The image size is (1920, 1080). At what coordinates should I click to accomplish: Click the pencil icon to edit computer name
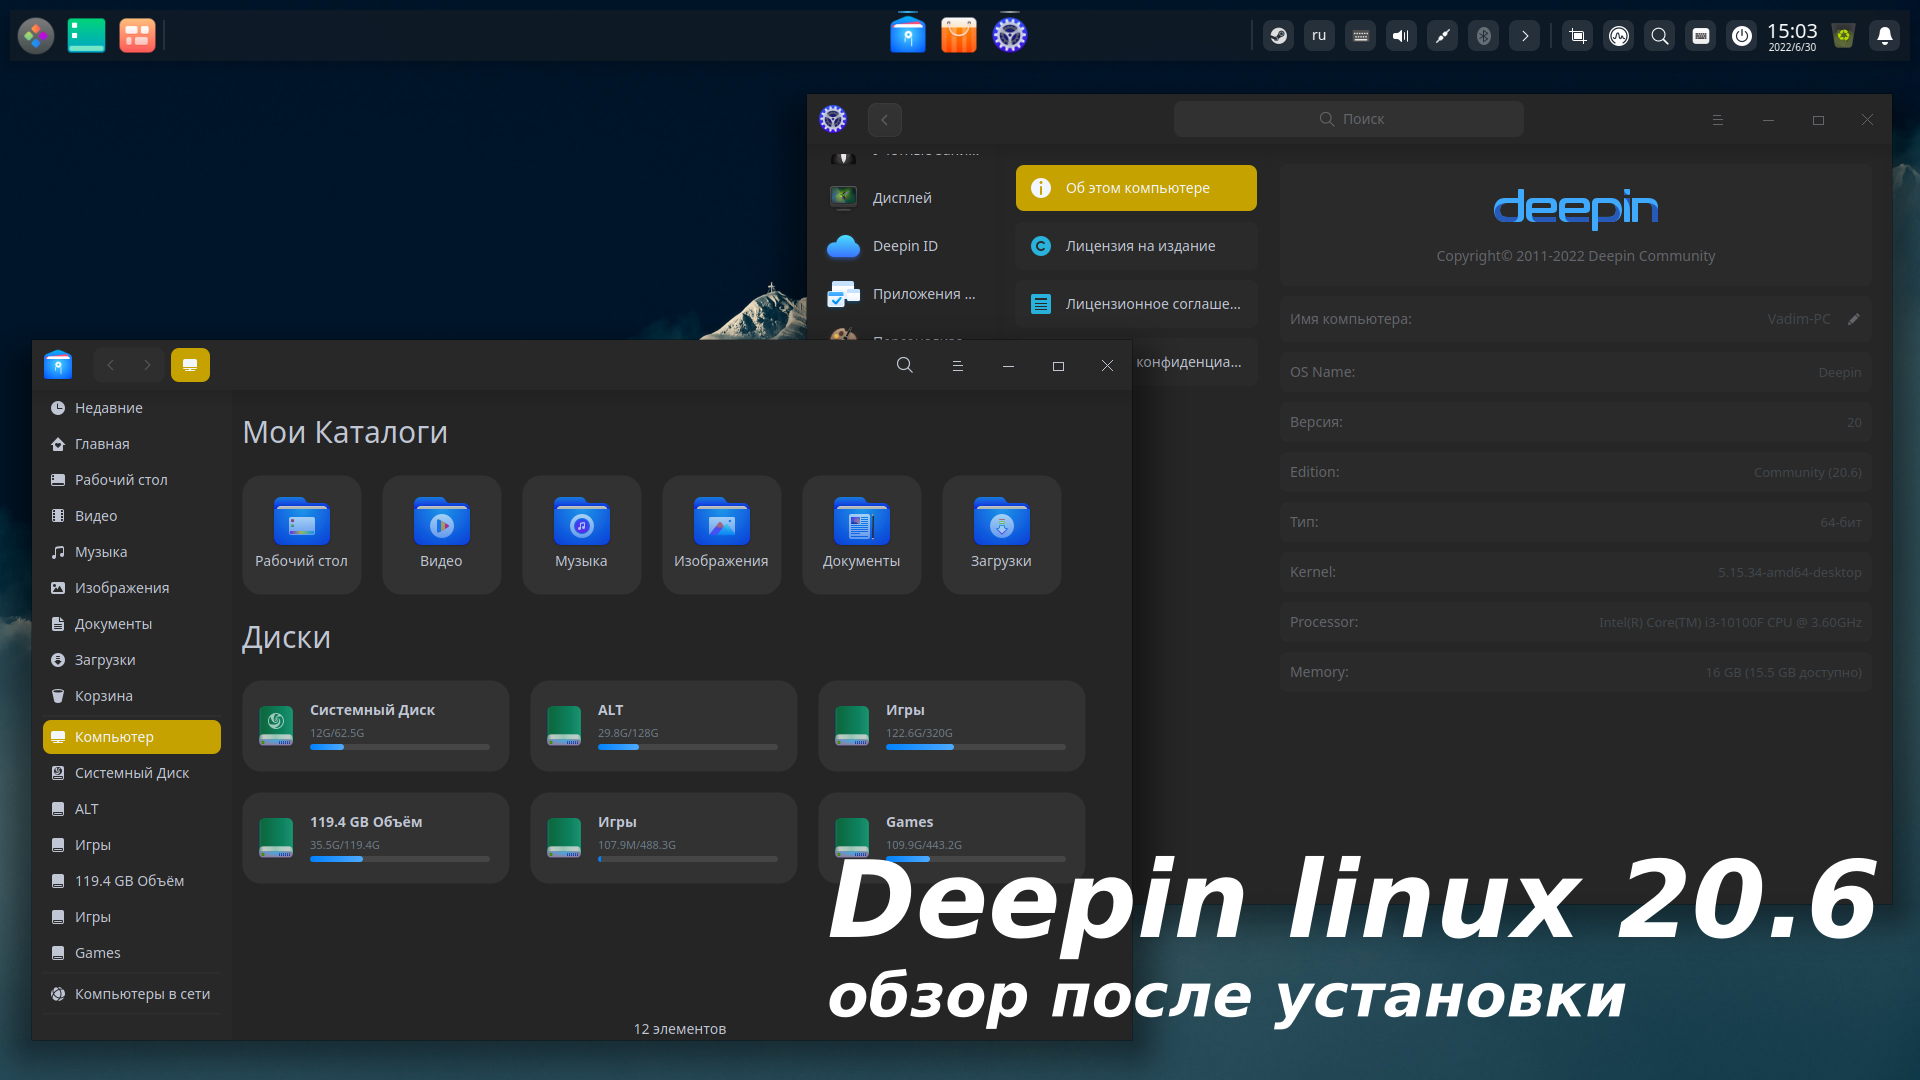(1854, 319)
